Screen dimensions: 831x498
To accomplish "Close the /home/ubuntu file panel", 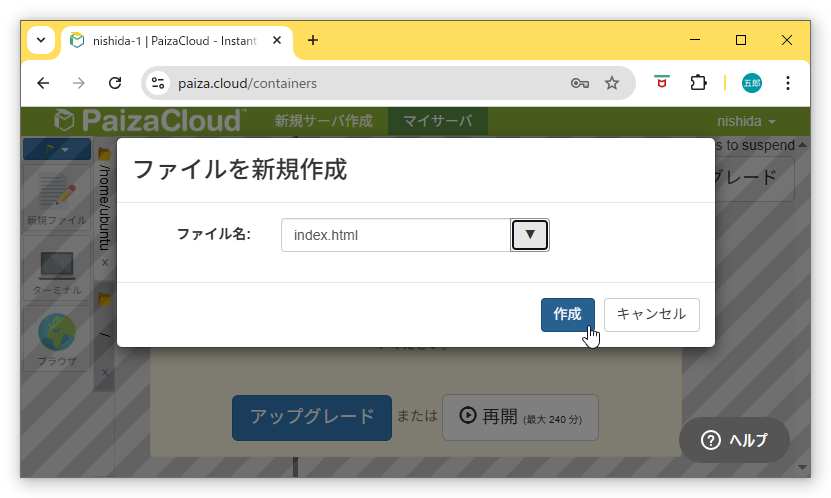I will pyautogui.click(x=105, y=262).
